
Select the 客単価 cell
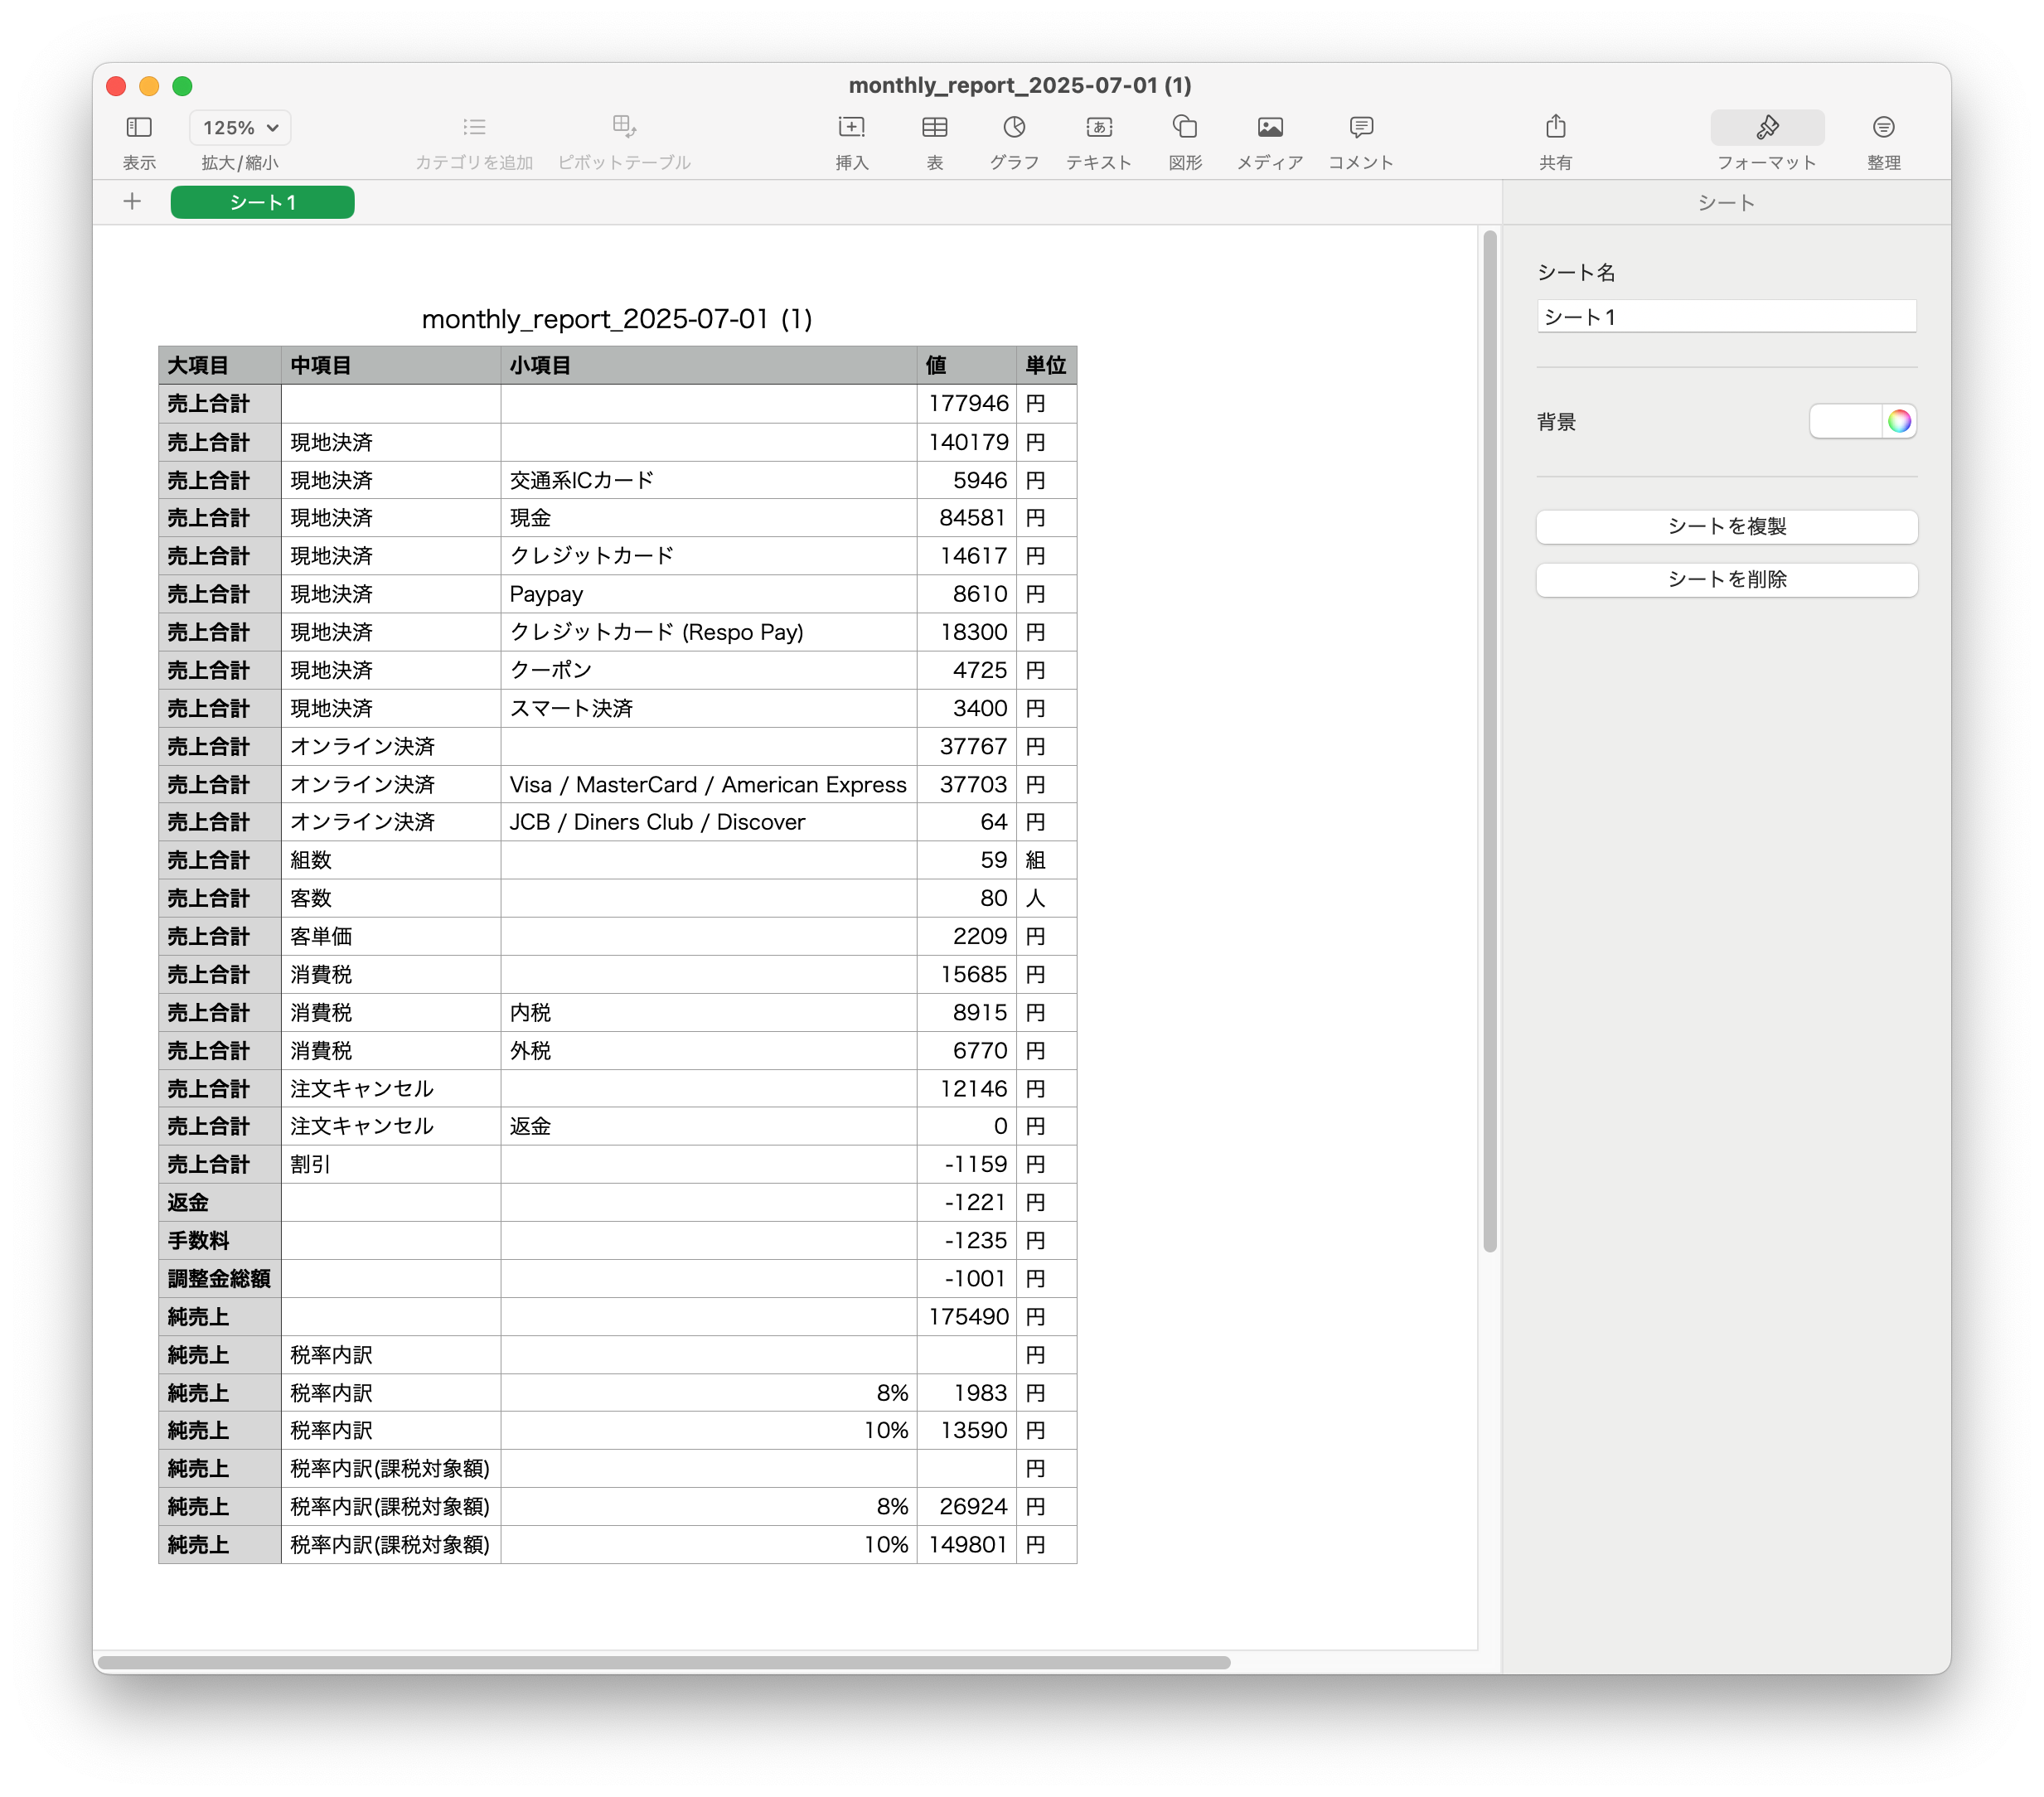point(391,936)
